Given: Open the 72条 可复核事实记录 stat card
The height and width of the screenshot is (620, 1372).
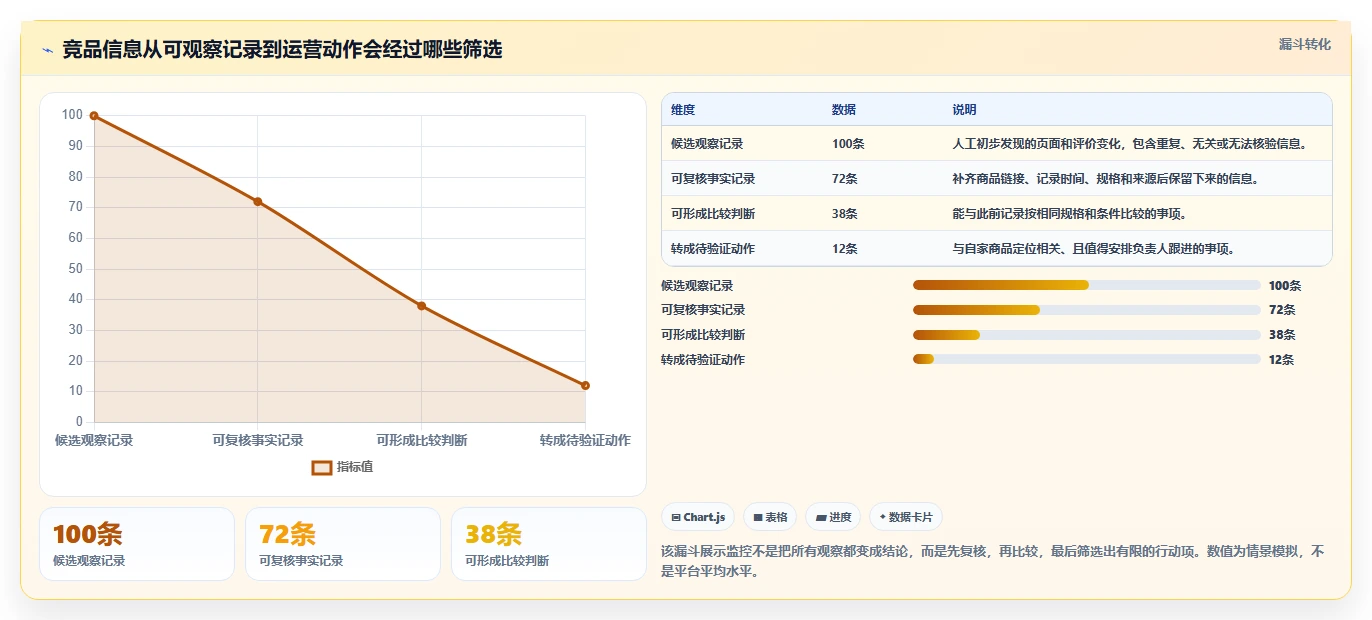Looking at the screenshot, I should pyautogui.click(x=343, y=544).
